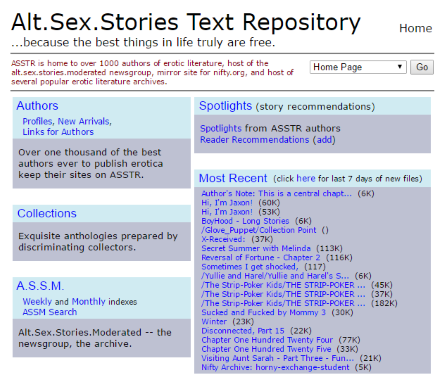This screenshot has height=380, width=445.
Task: Open the ASSM Search link
Action: (50, 312)
